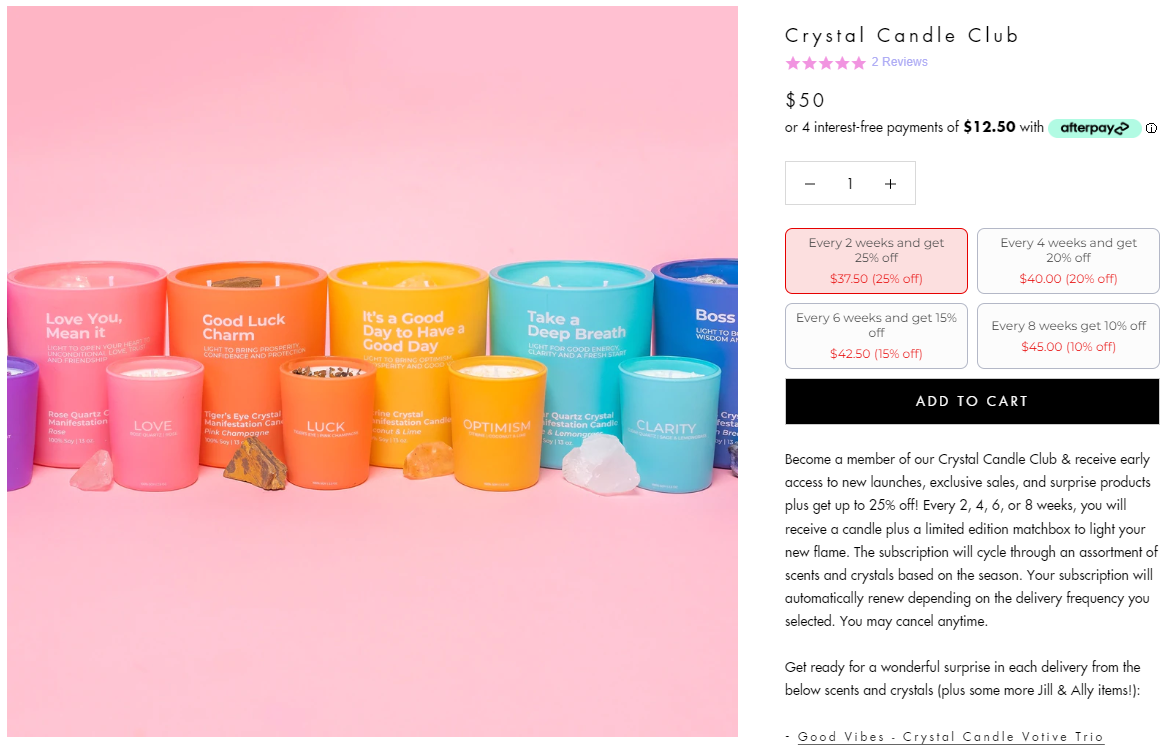Add the candle club to cart

[972, 401]
